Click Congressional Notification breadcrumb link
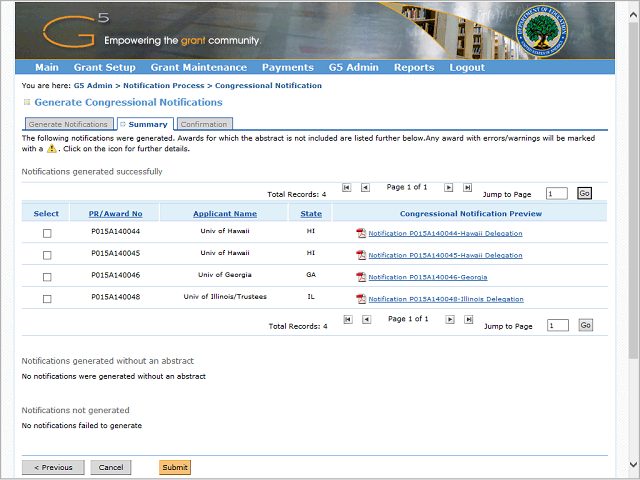Image resolution: width=640 pixels, height=480 pixels. pos(268,85)
